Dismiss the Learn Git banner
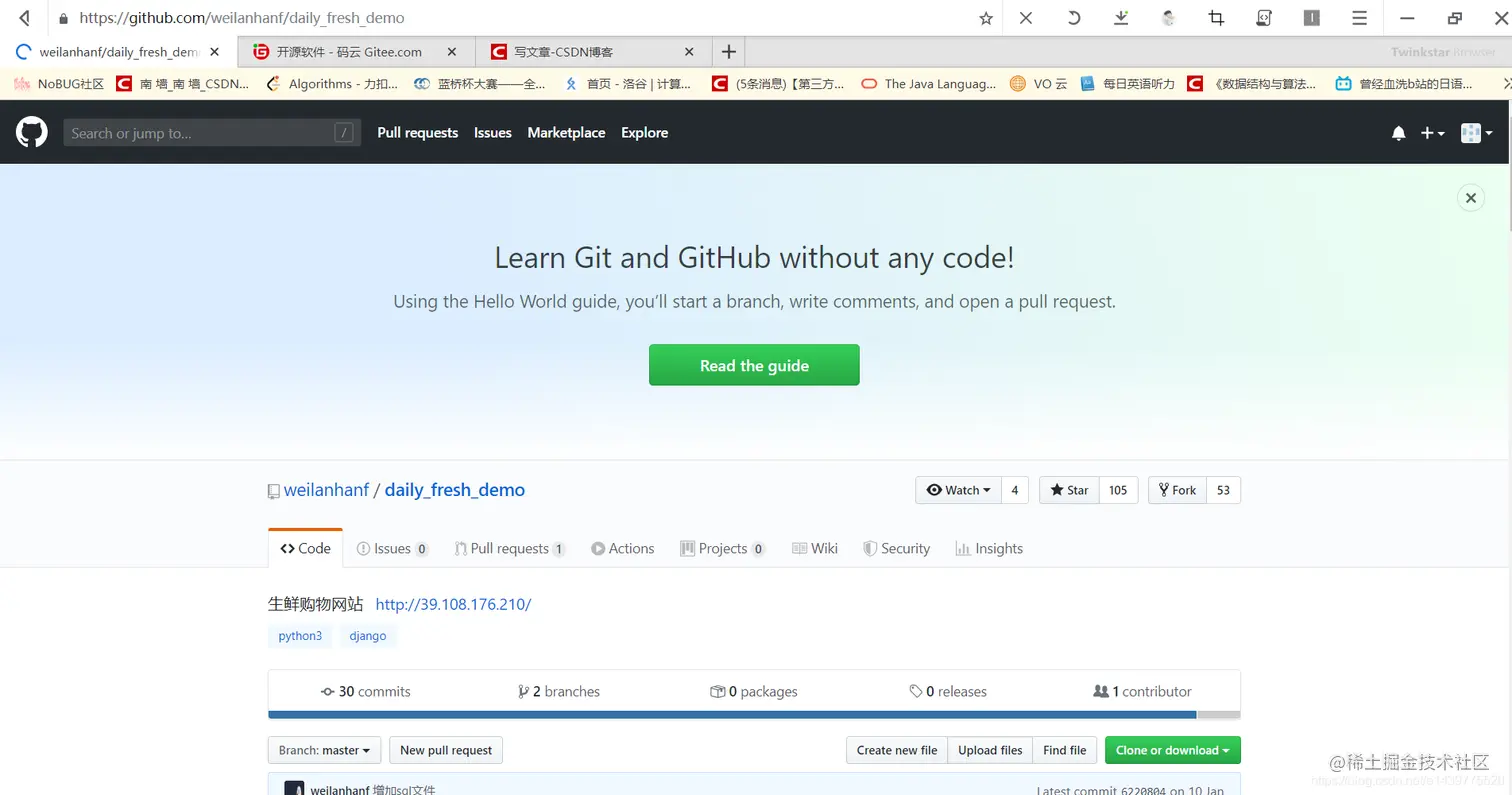The image size is (1512, 795). pos(1470,198)
